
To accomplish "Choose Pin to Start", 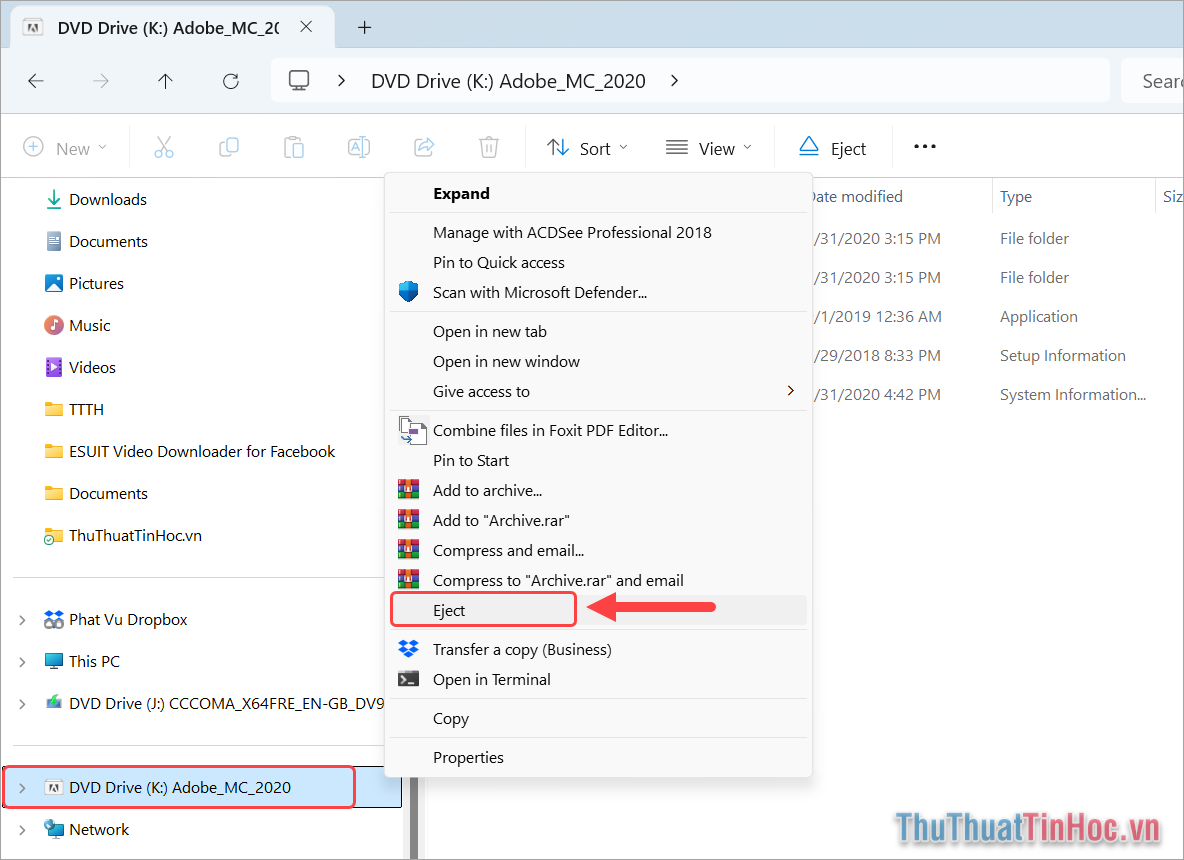I will click(x=598, y=461).
